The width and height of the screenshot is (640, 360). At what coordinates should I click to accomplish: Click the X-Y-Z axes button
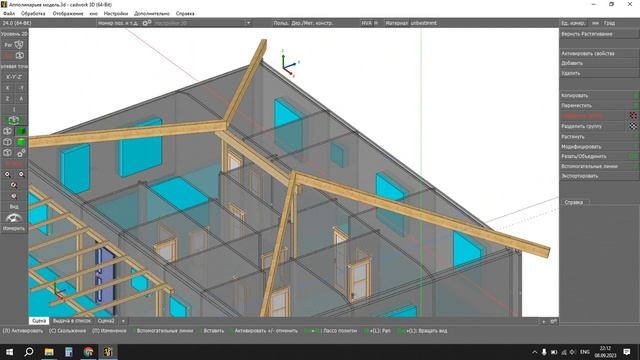pyautogui.click(x=14, y=77)
